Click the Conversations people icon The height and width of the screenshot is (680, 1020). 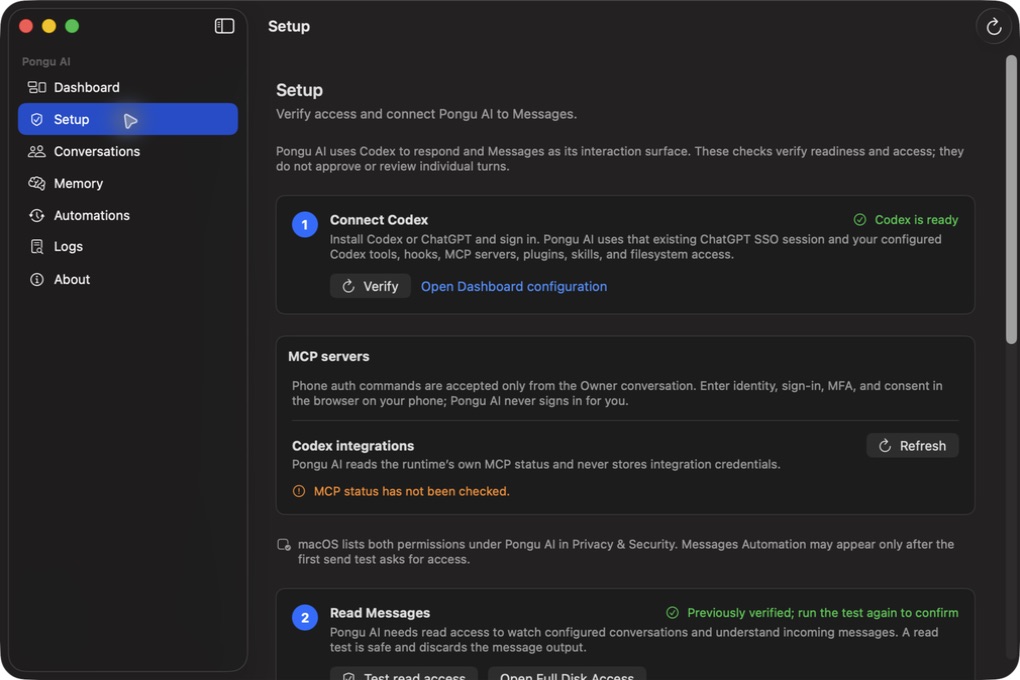pyautogui.click(x=36, y=151)
